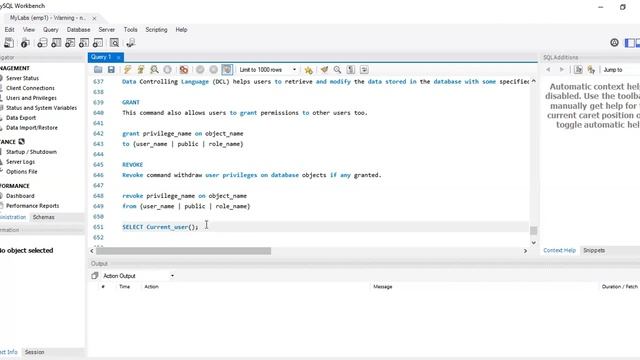Open Data Export

point(21,118)
